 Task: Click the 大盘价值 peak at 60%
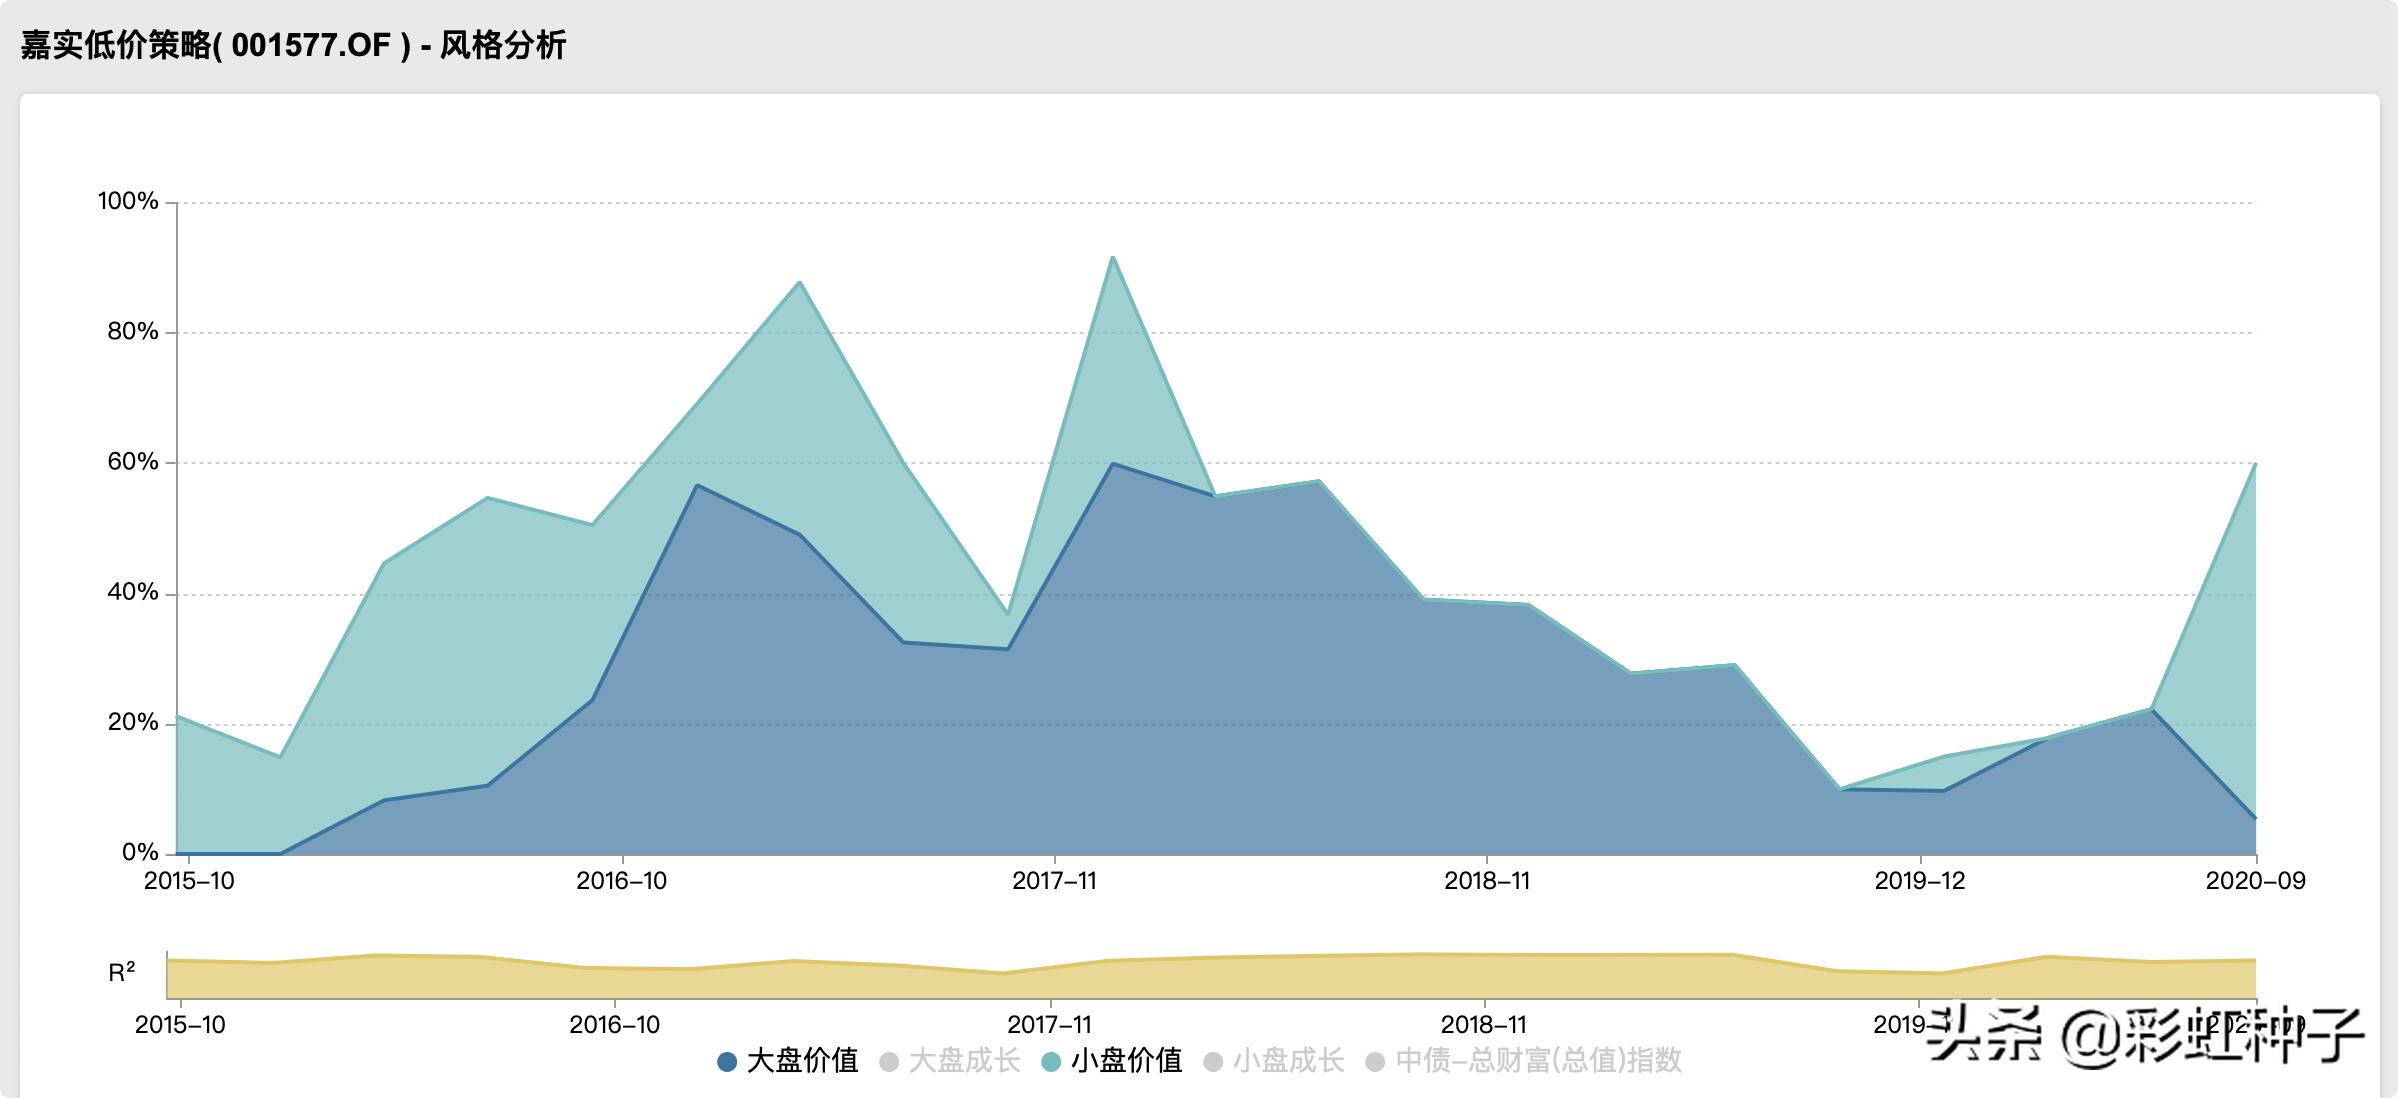(1112, 464)
